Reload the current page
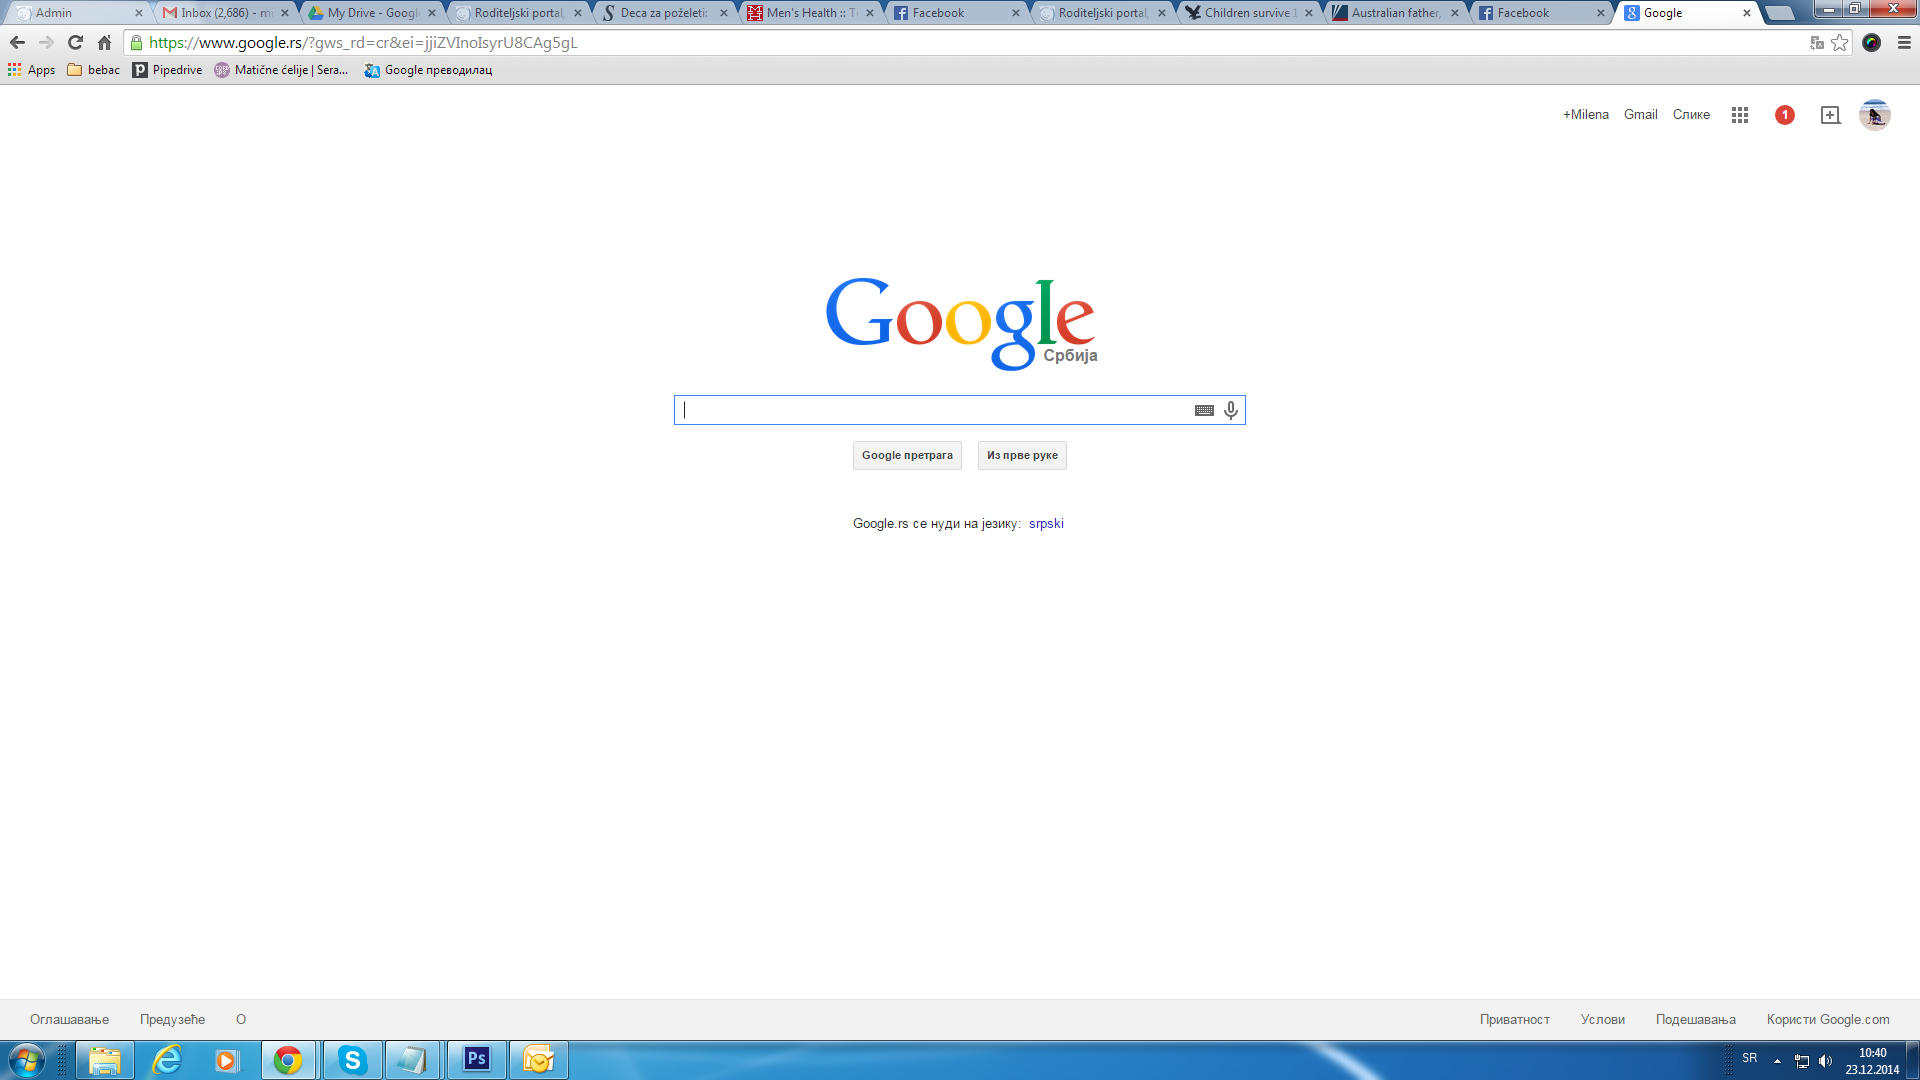The height and width of the screenshot is (1080, 1920). (x=75, y=43)
